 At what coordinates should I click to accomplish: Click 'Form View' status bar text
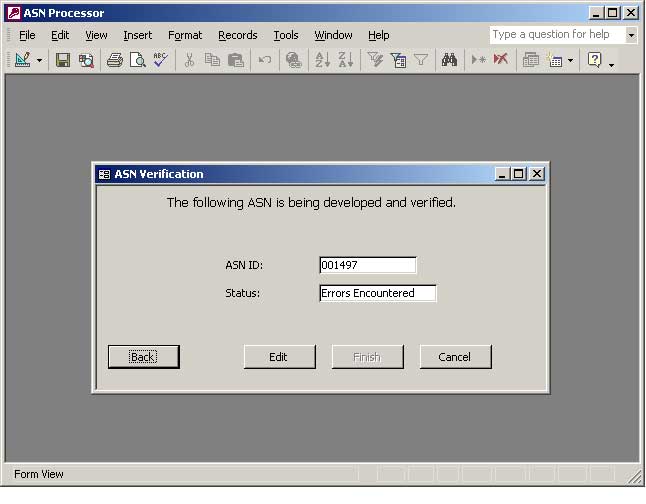click(39, 474)
